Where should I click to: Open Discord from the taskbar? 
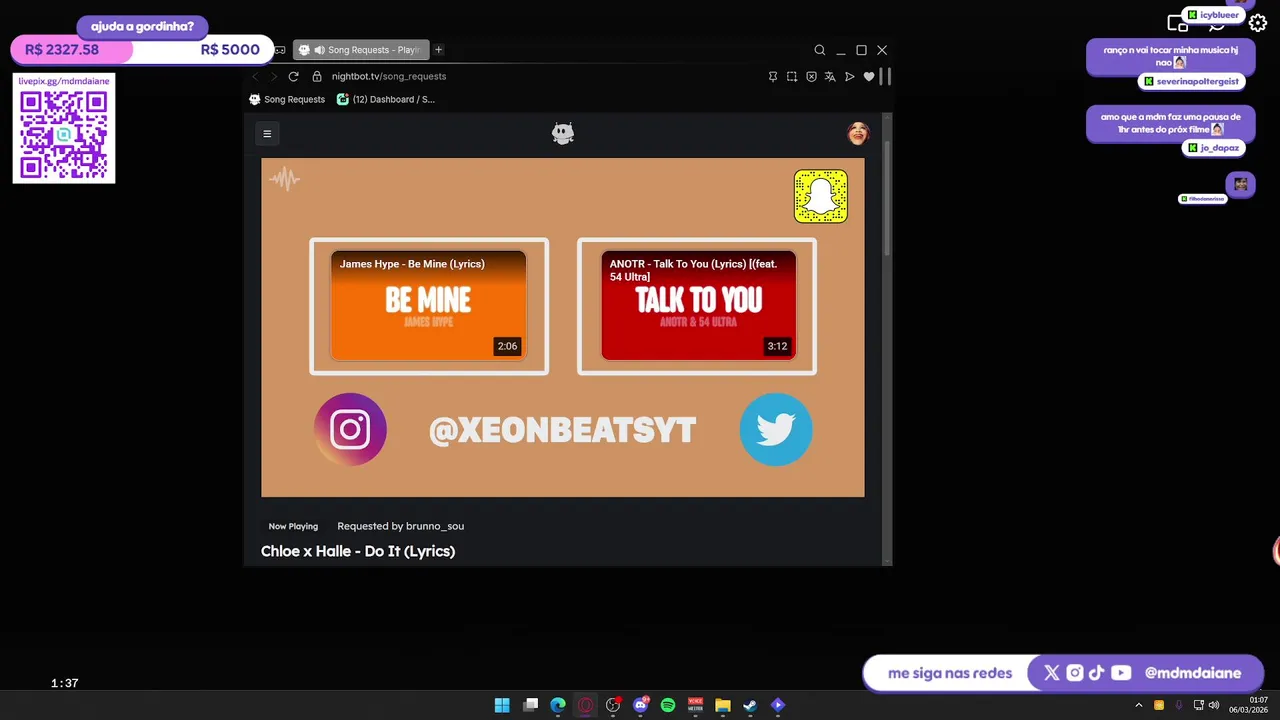click(x=641, y=705)
